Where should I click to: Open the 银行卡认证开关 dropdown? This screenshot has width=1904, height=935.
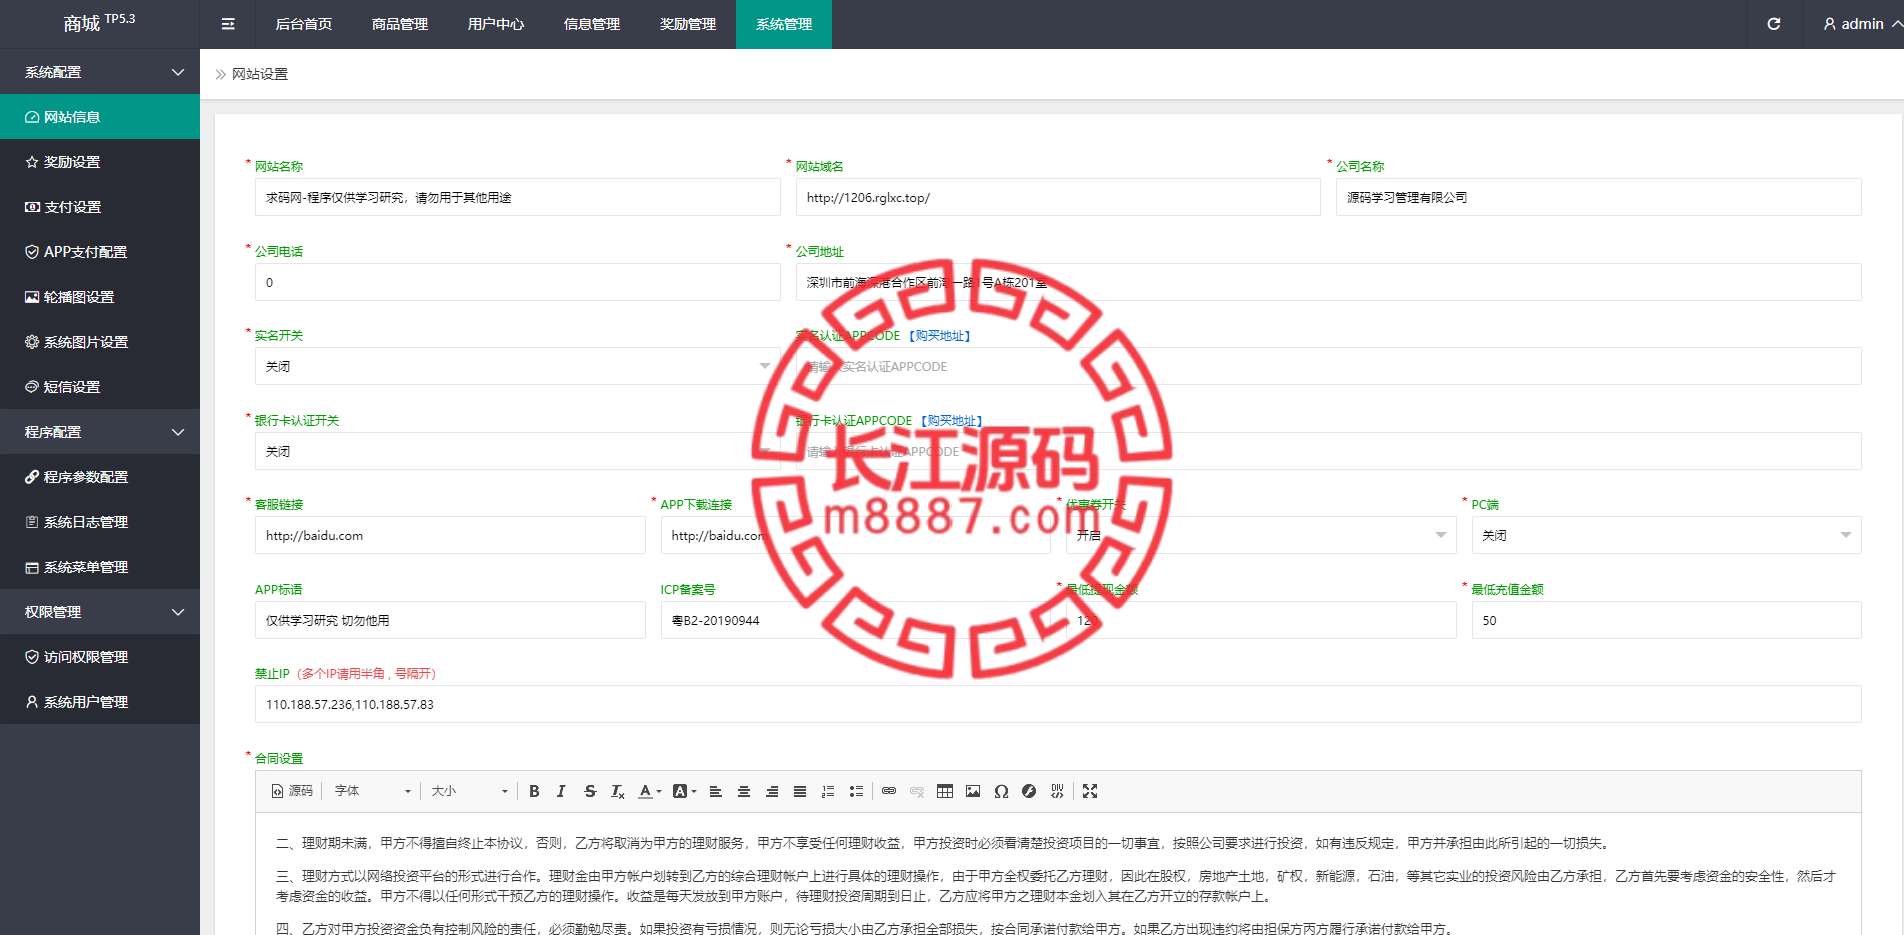[517, 451]
